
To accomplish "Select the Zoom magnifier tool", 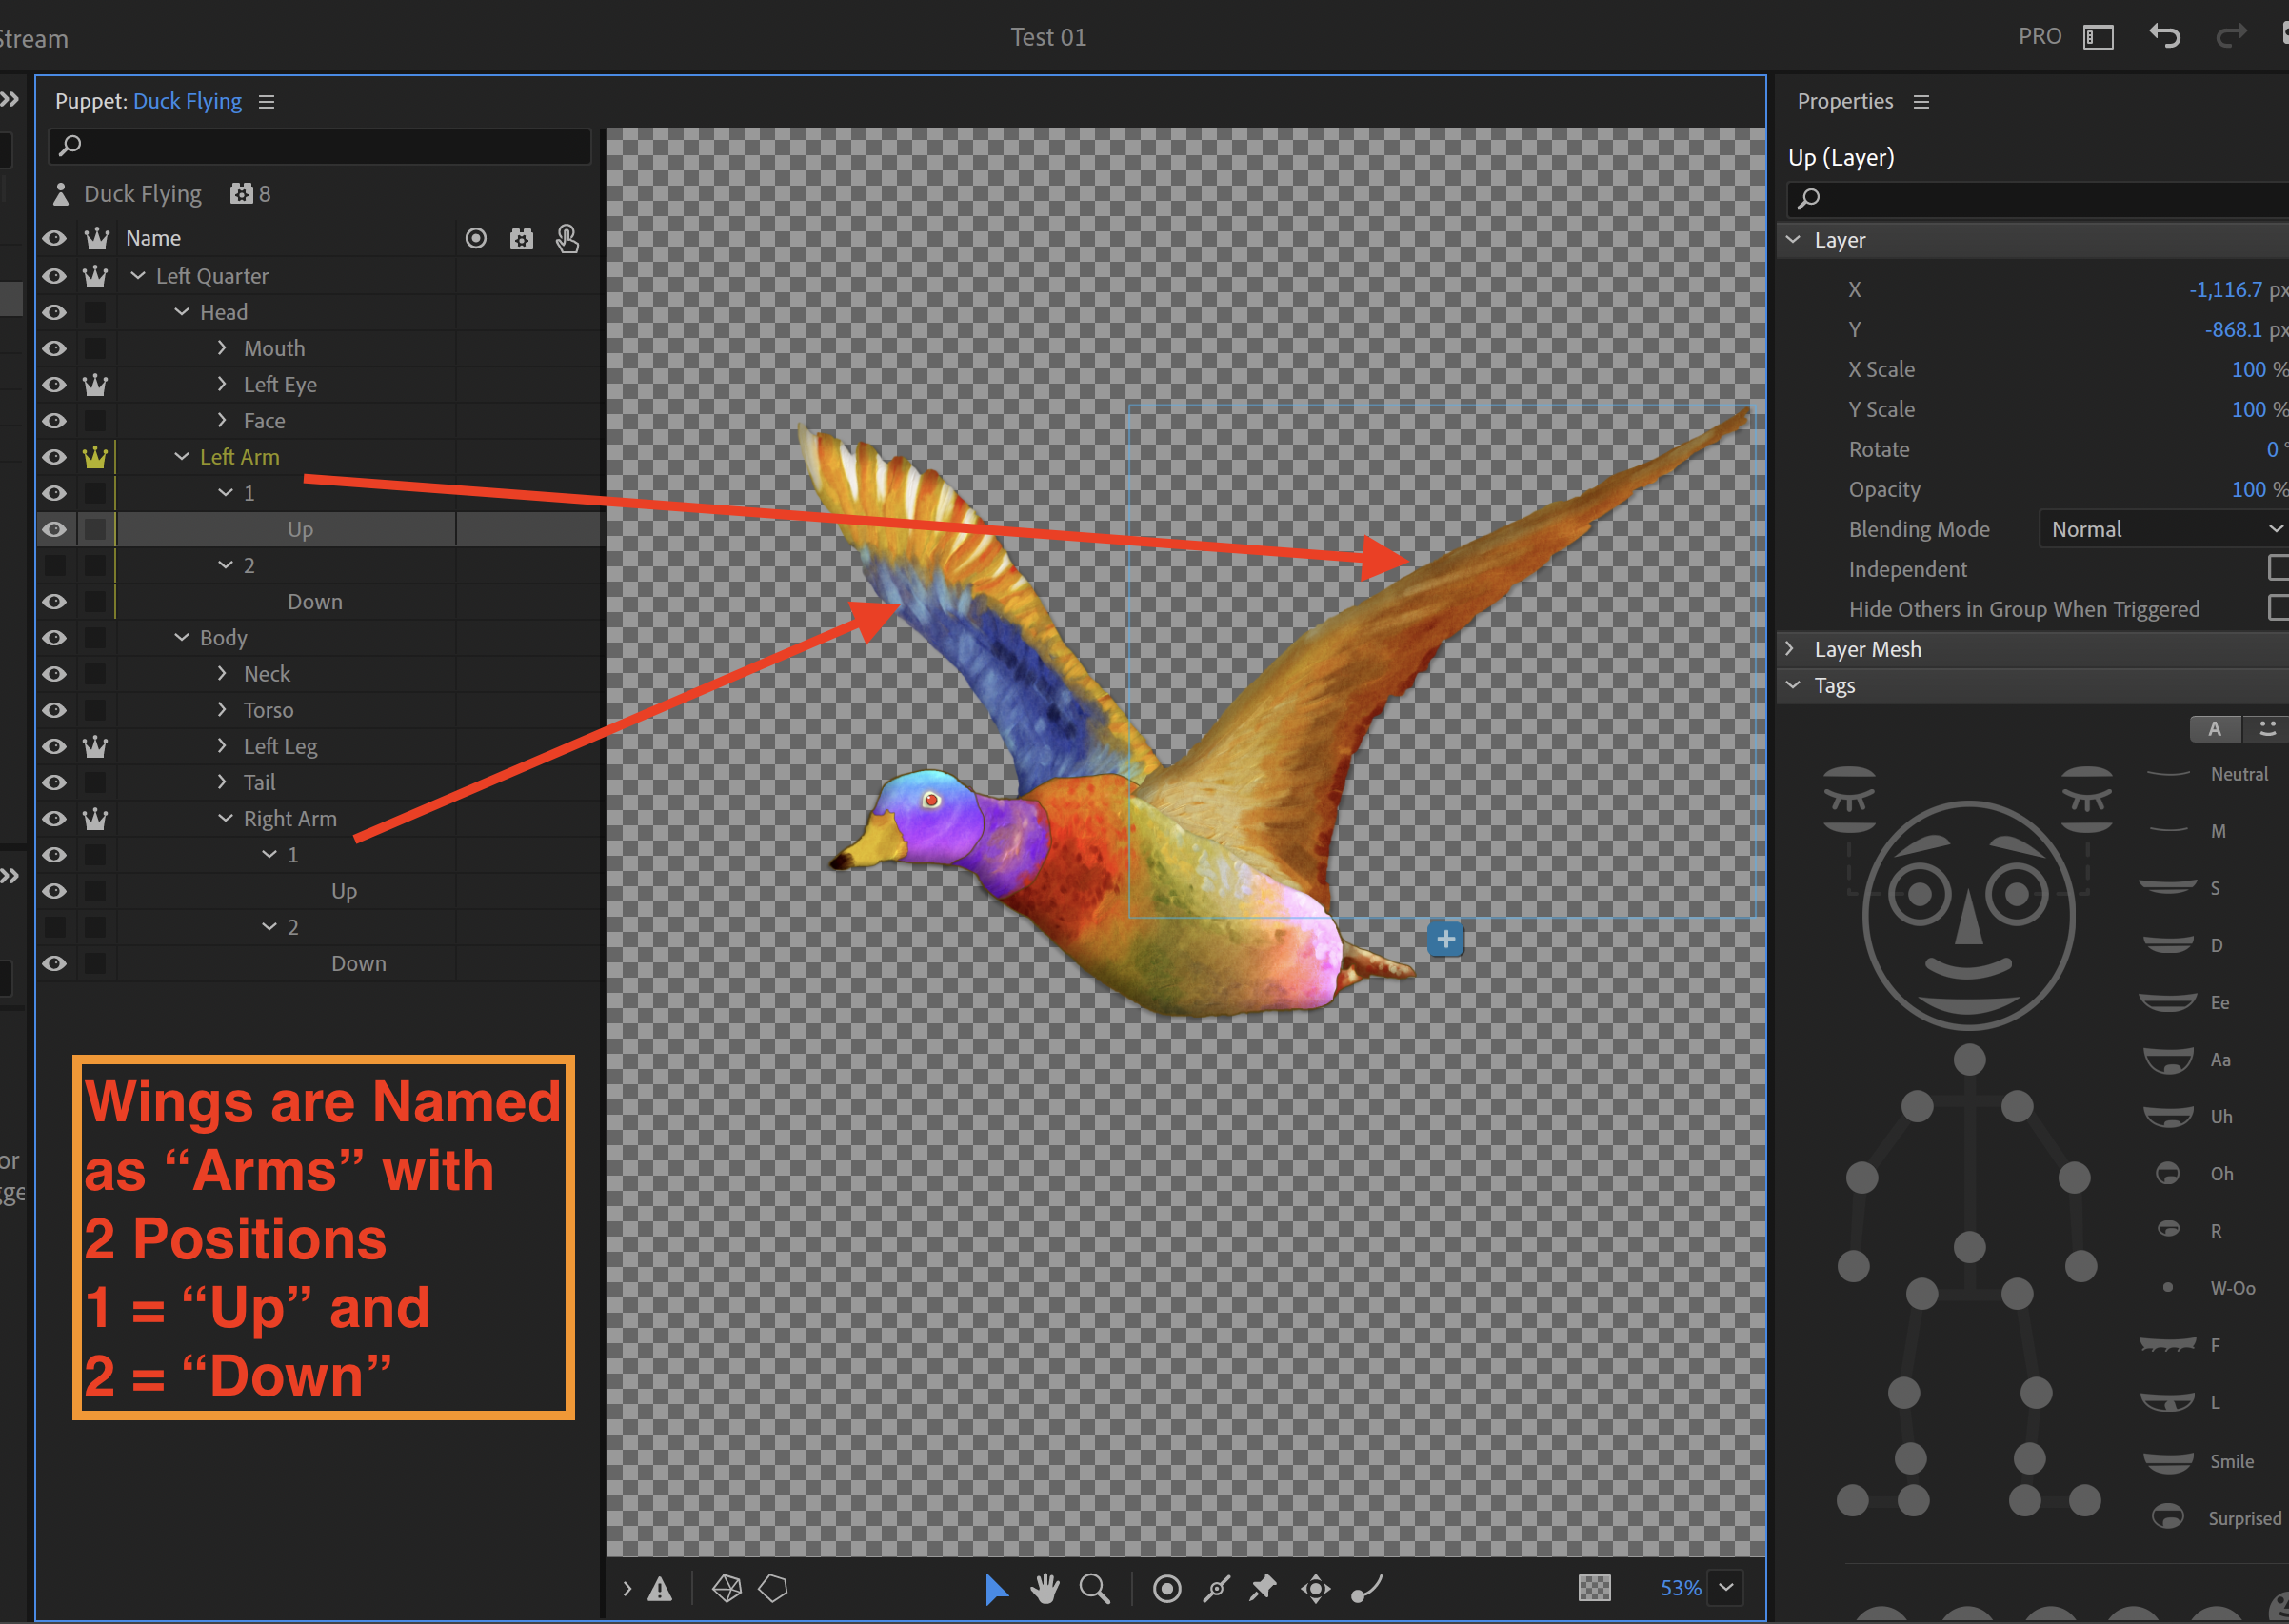I will 1093,1588.
